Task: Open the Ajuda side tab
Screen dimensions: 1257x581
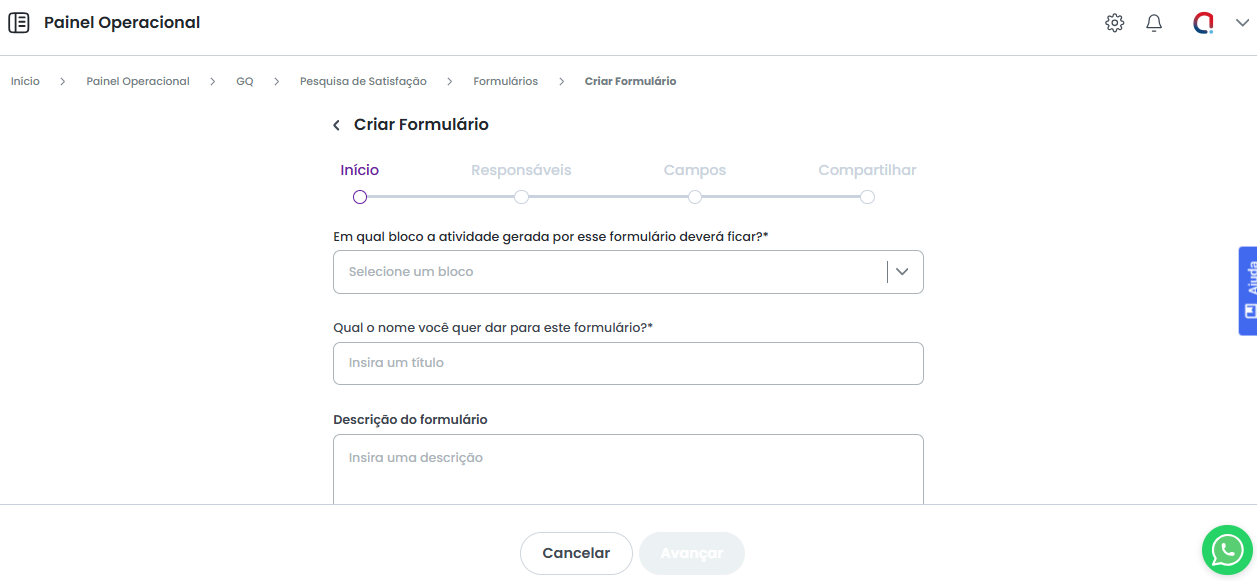Action: click(1248, 290)
